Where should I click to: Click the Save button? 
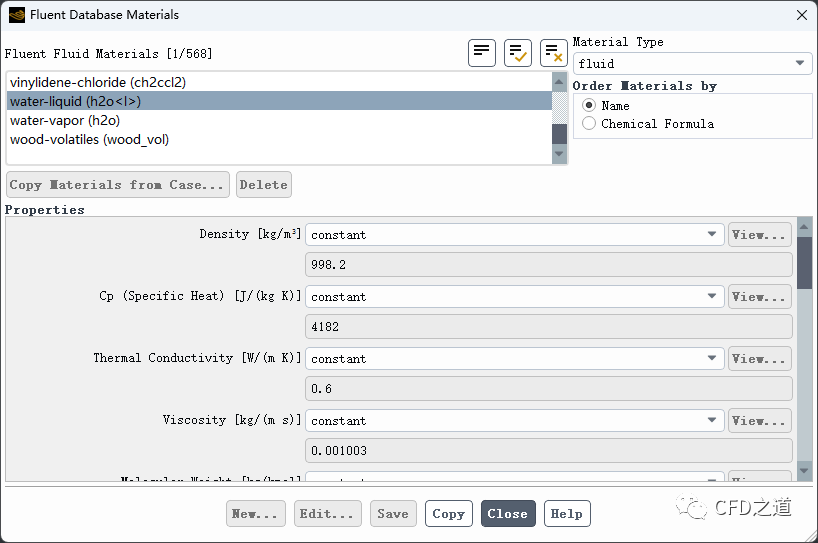(x=393, y=514)
